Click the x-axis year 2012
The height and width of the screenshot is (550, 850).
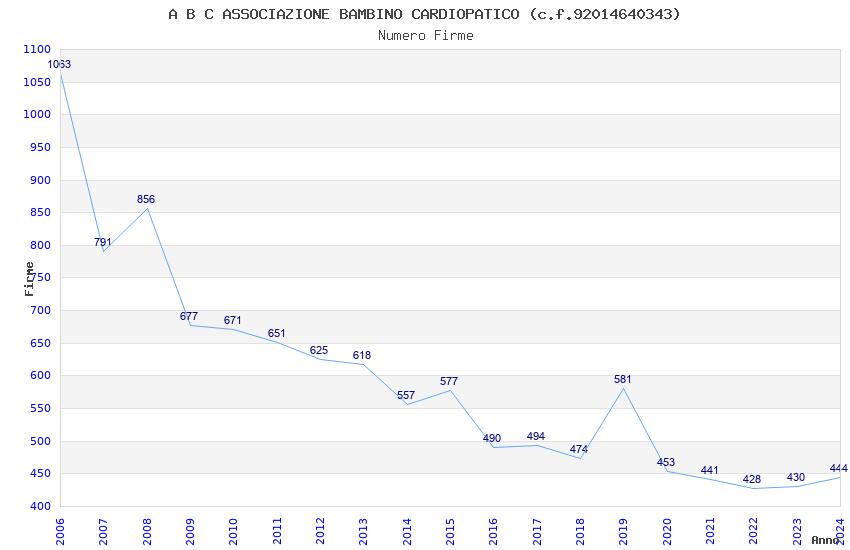point(320,531)
